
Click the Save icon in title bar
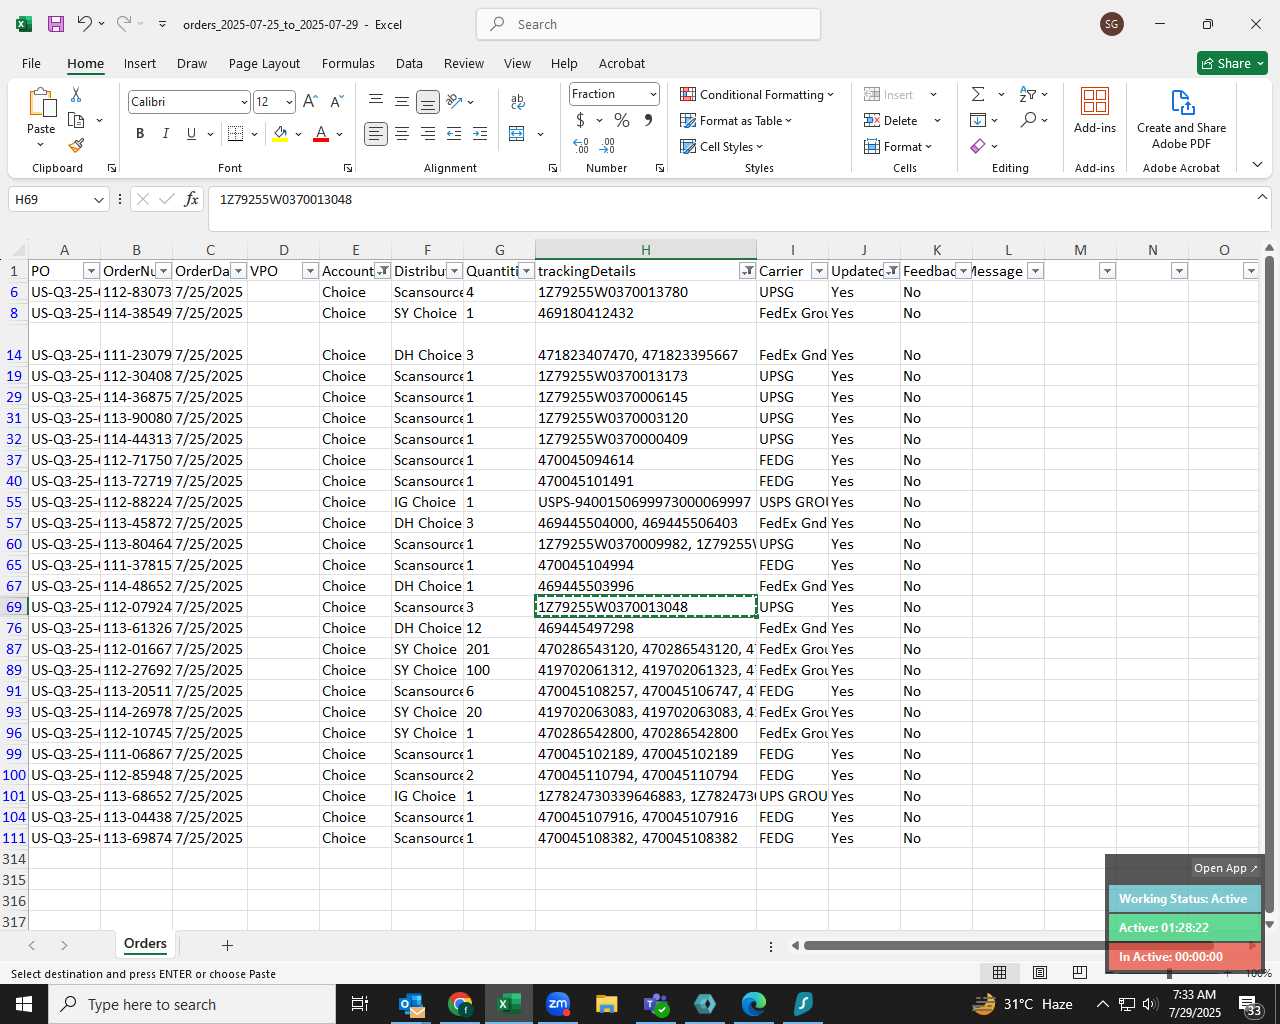(56, 24)
